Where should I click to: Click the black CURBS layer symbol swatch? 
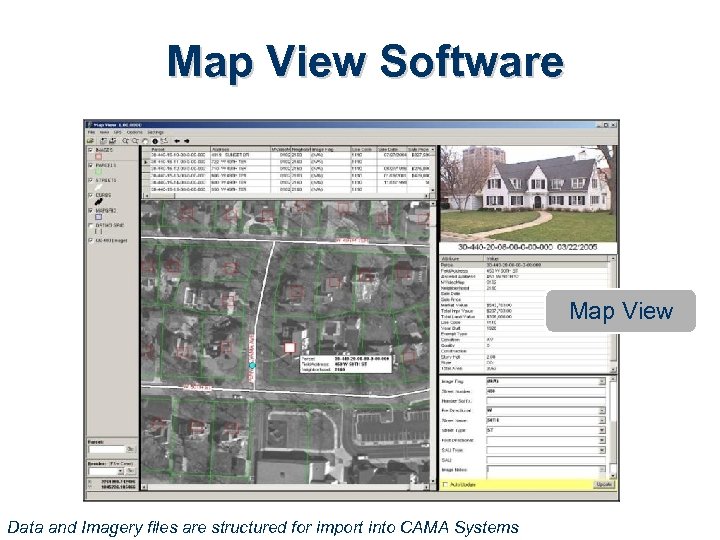tap(98, 202)
